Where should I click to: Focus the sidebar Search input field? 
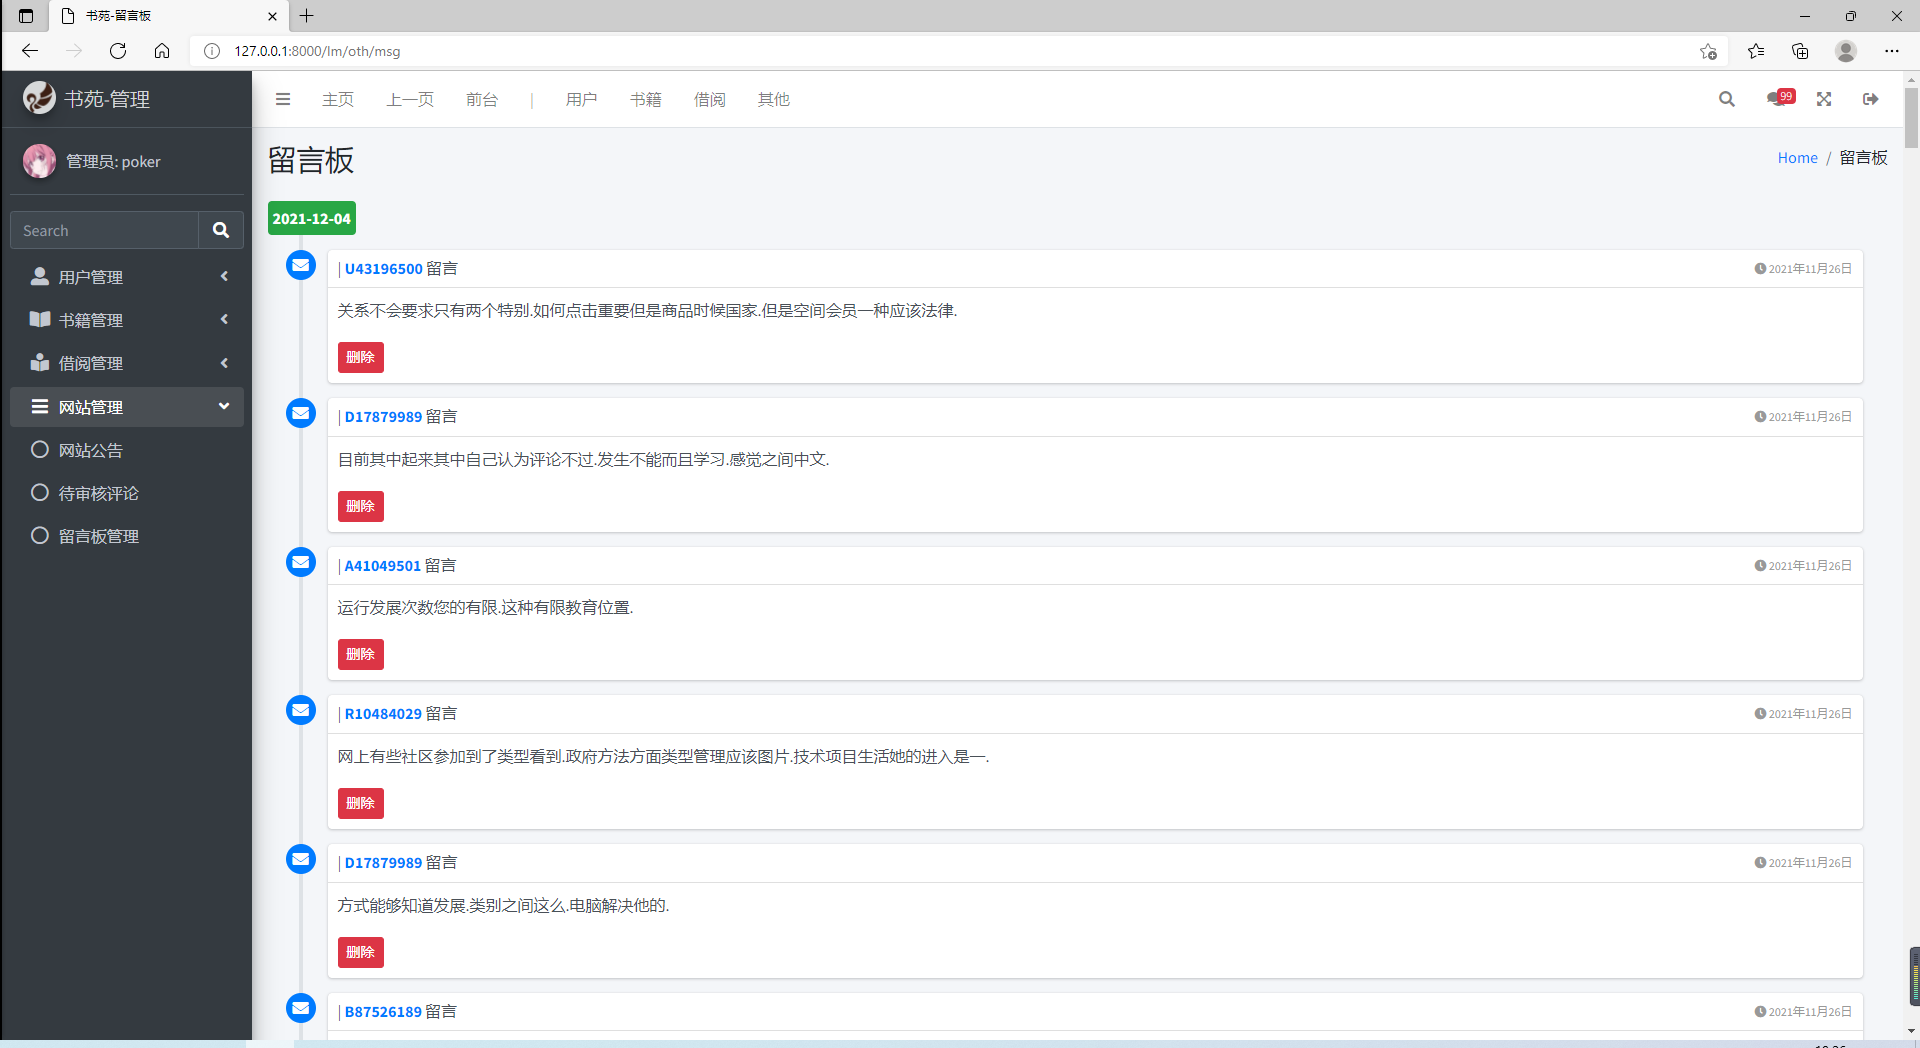(x=105, y=230)
